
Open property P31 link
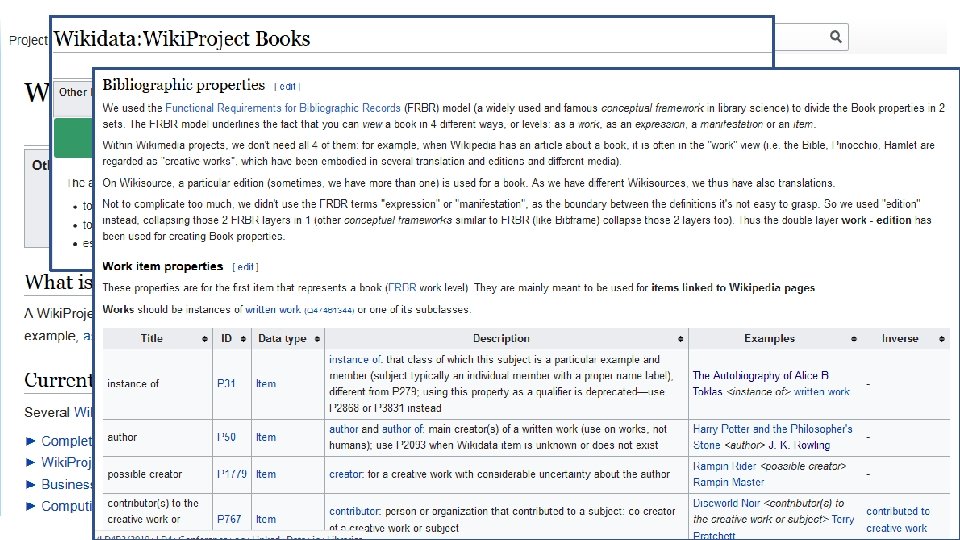(x=226, y=384)
